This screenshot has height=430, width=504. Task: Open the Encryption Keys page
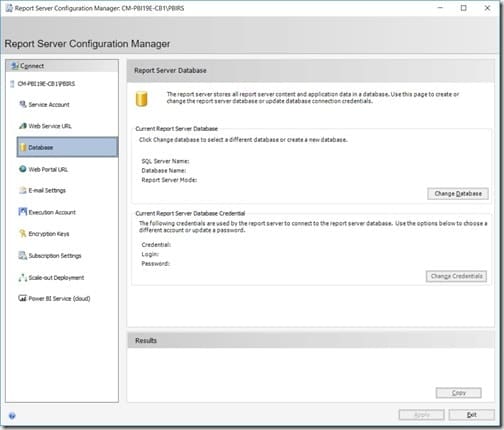[49, 234]
